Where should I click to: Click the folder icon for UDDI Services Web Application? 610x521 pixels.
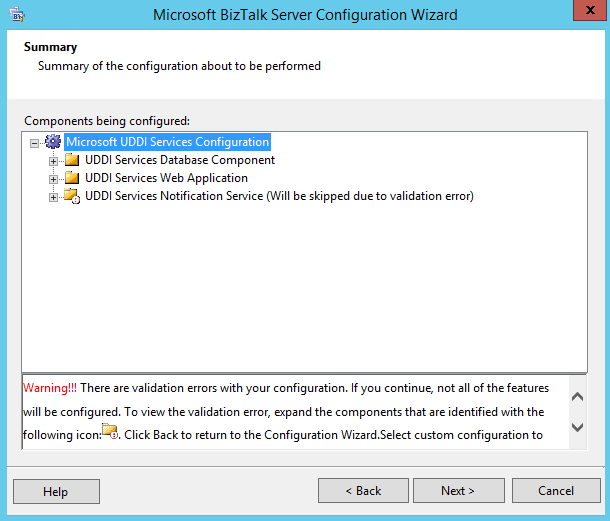[72, 178]
